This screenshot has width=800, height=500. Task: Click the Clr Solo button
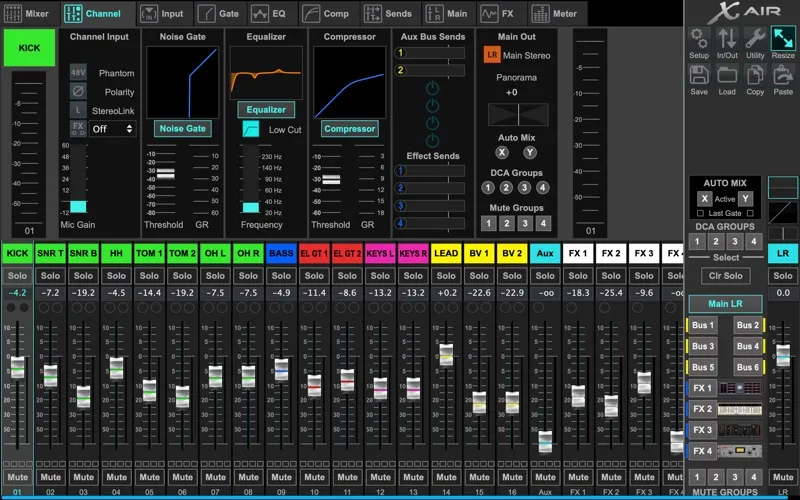pyautogui.click(x=726, y=276)
